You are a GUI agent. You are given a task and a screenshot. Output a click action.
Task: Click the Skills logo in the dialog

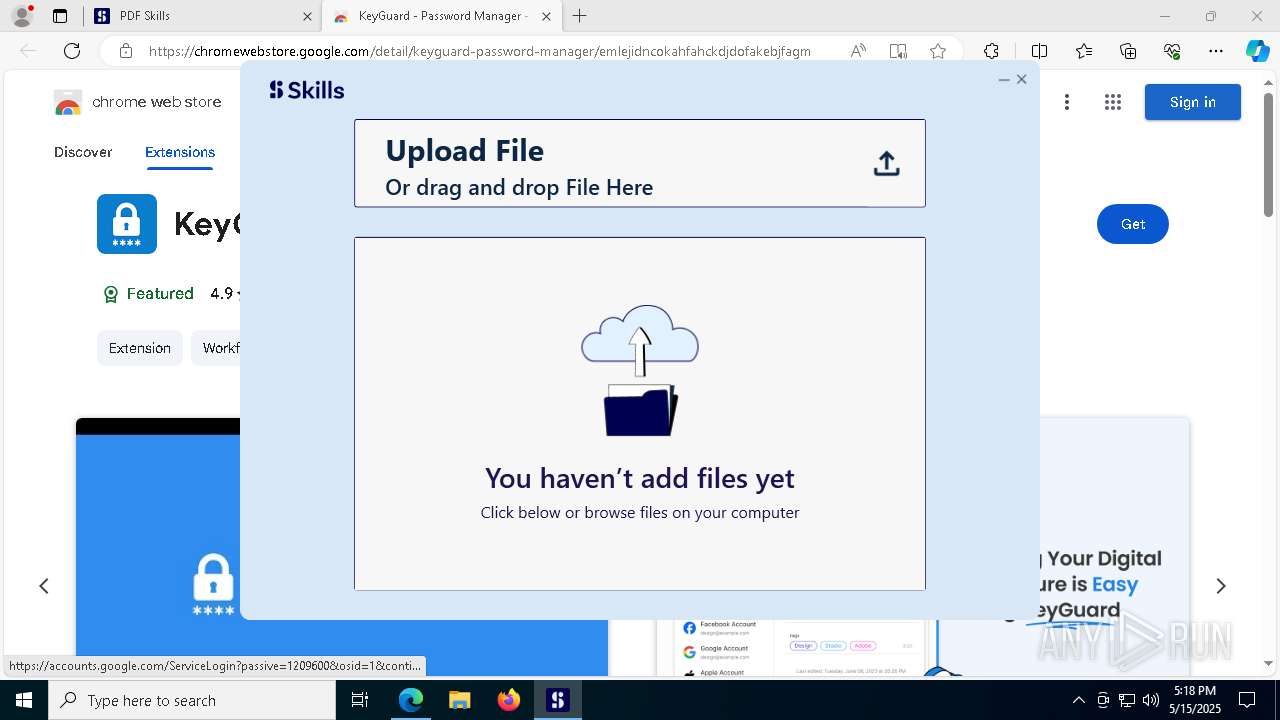click(x=307, y=90)
